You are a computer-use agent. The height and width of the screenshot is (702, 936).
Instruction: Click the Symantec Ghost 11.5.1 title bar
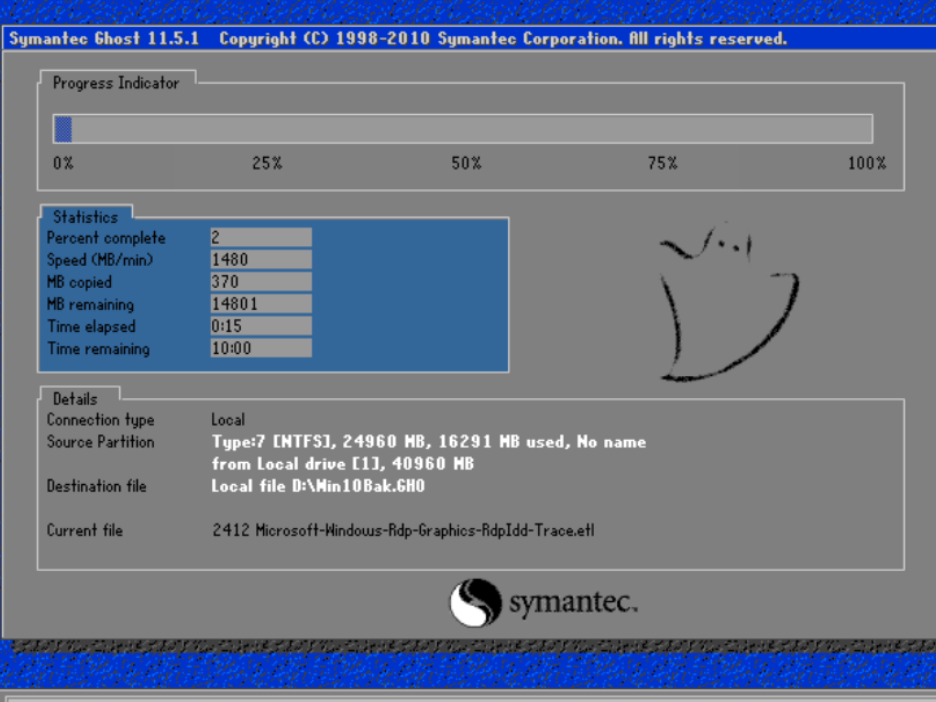click(x=468, y=39)
